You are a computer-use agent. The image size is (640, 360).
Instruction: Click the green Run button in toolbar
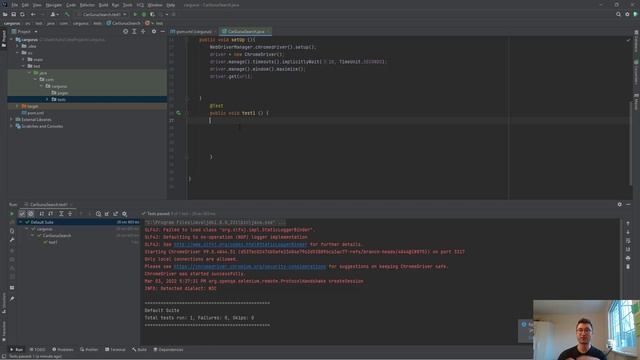[135, 14]
